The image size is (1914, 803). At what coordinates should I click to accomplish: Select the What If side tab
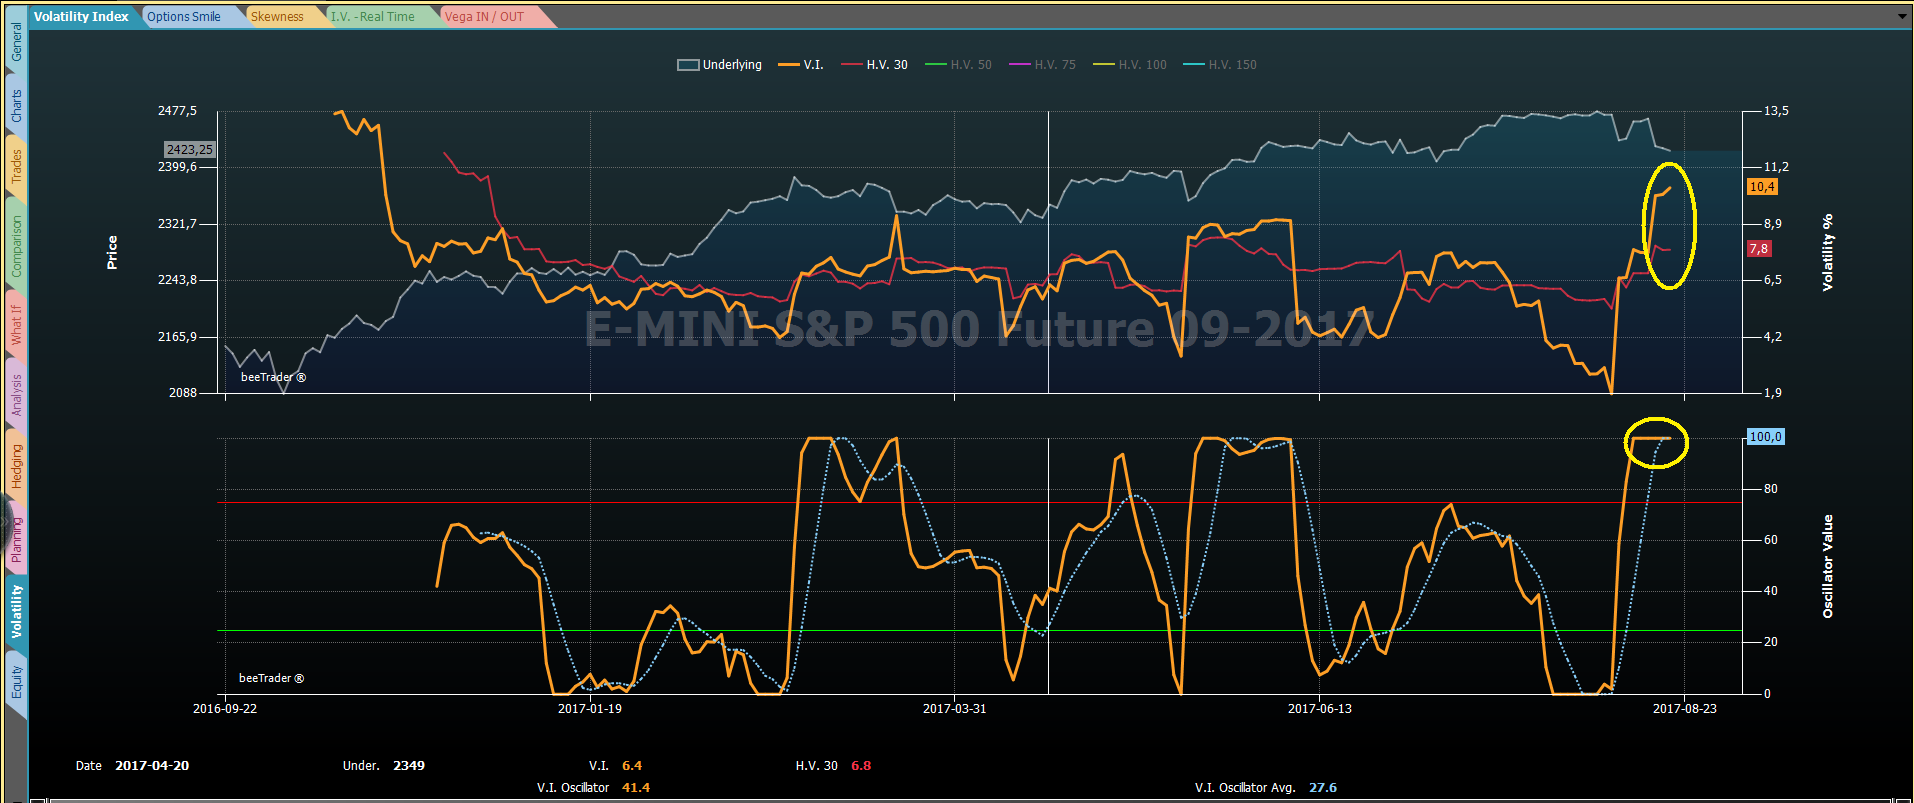16,325
